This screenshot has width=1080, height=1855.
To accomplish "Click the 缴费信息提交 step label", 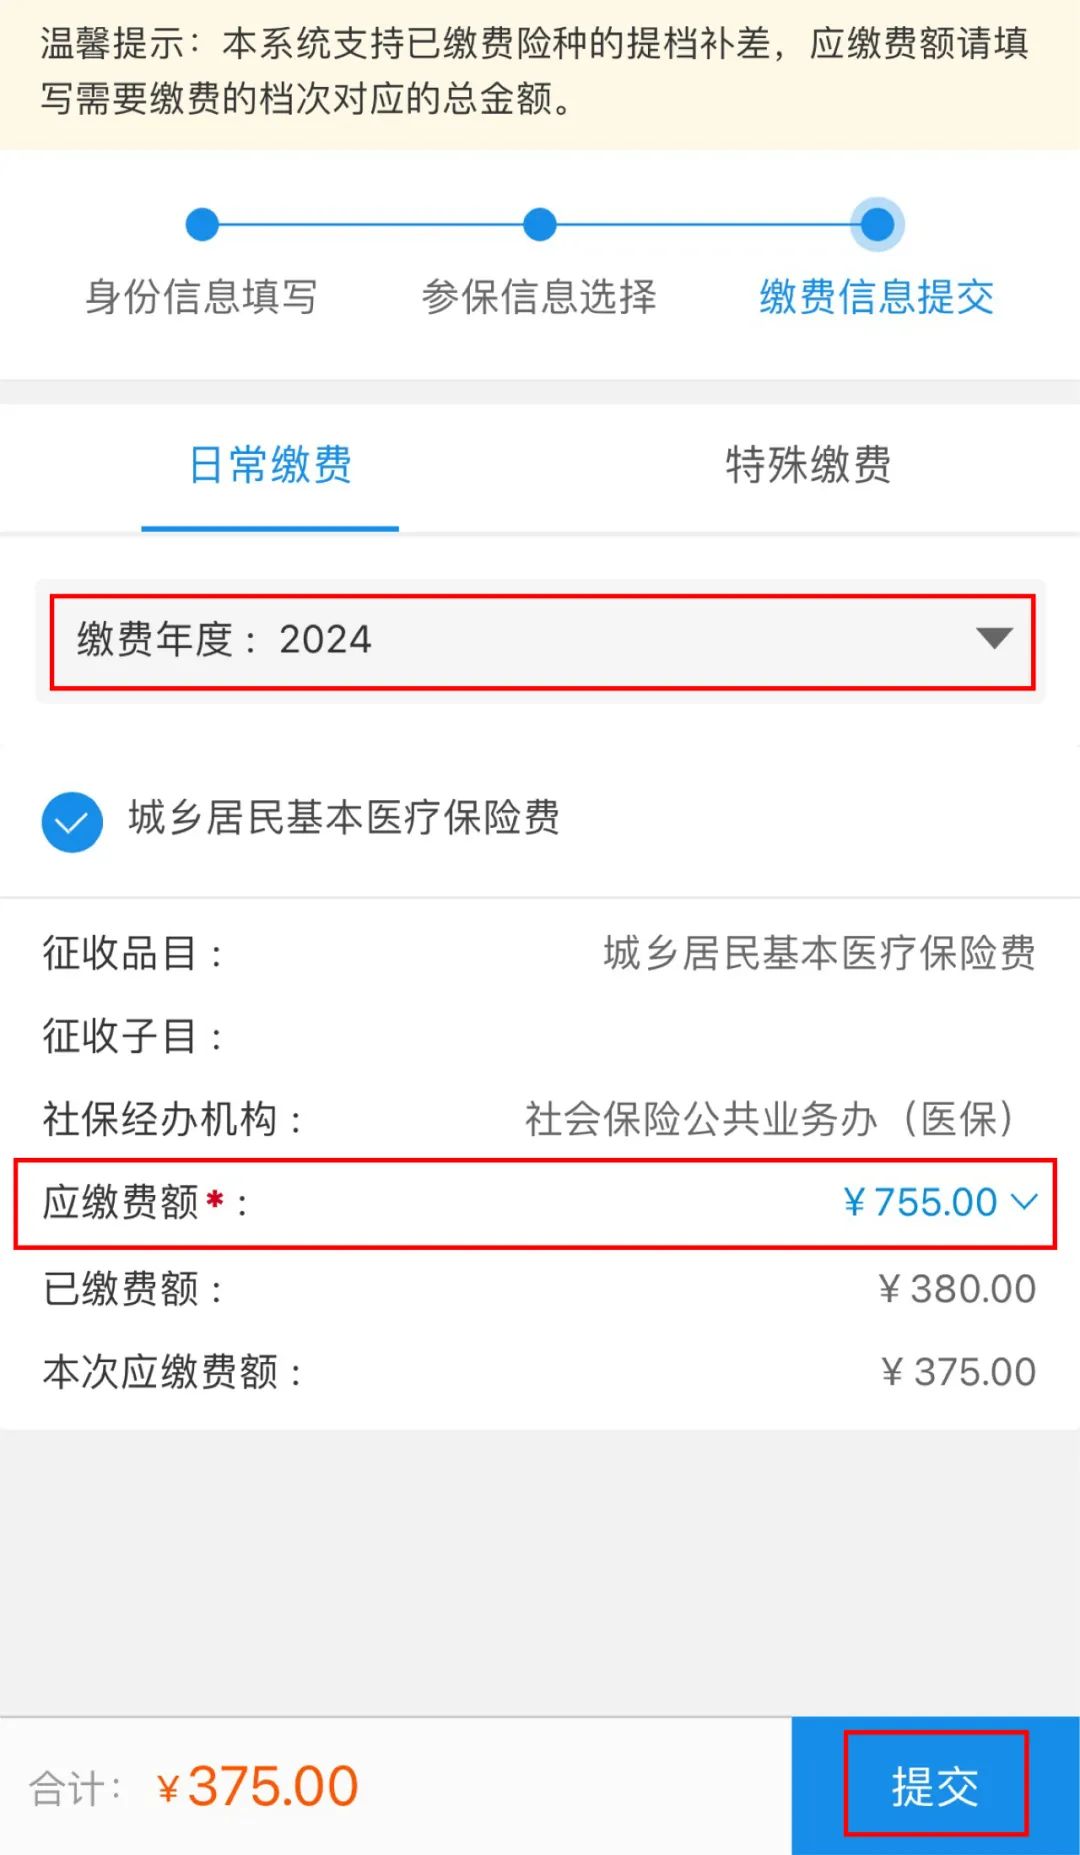I will (x=876, y=297).
